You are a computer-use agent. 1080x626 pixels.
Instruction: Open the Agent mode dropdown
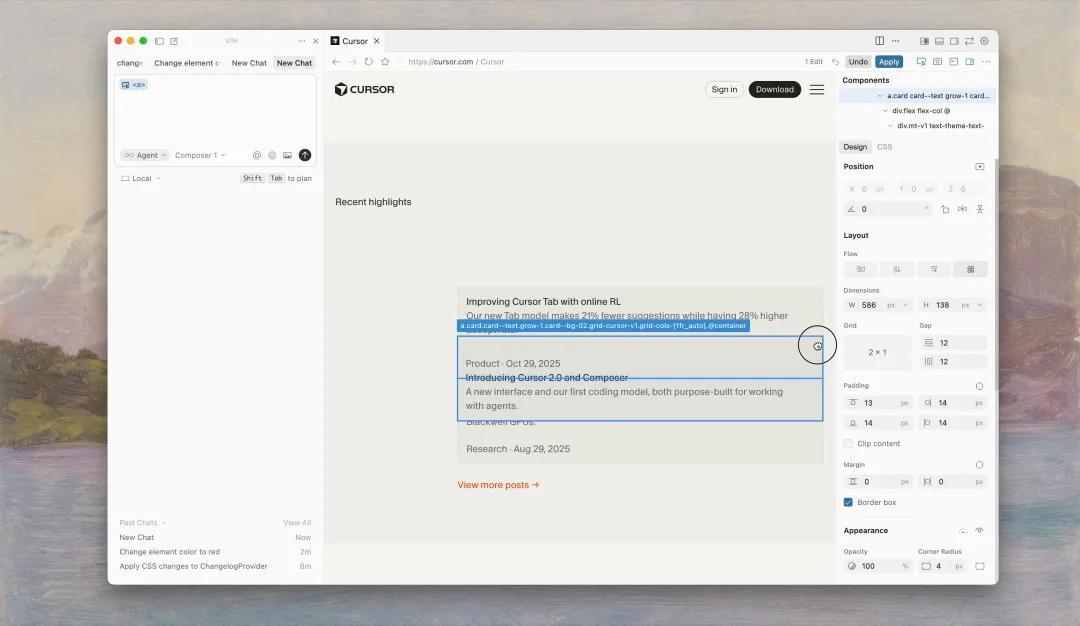(x=145, y=155)
